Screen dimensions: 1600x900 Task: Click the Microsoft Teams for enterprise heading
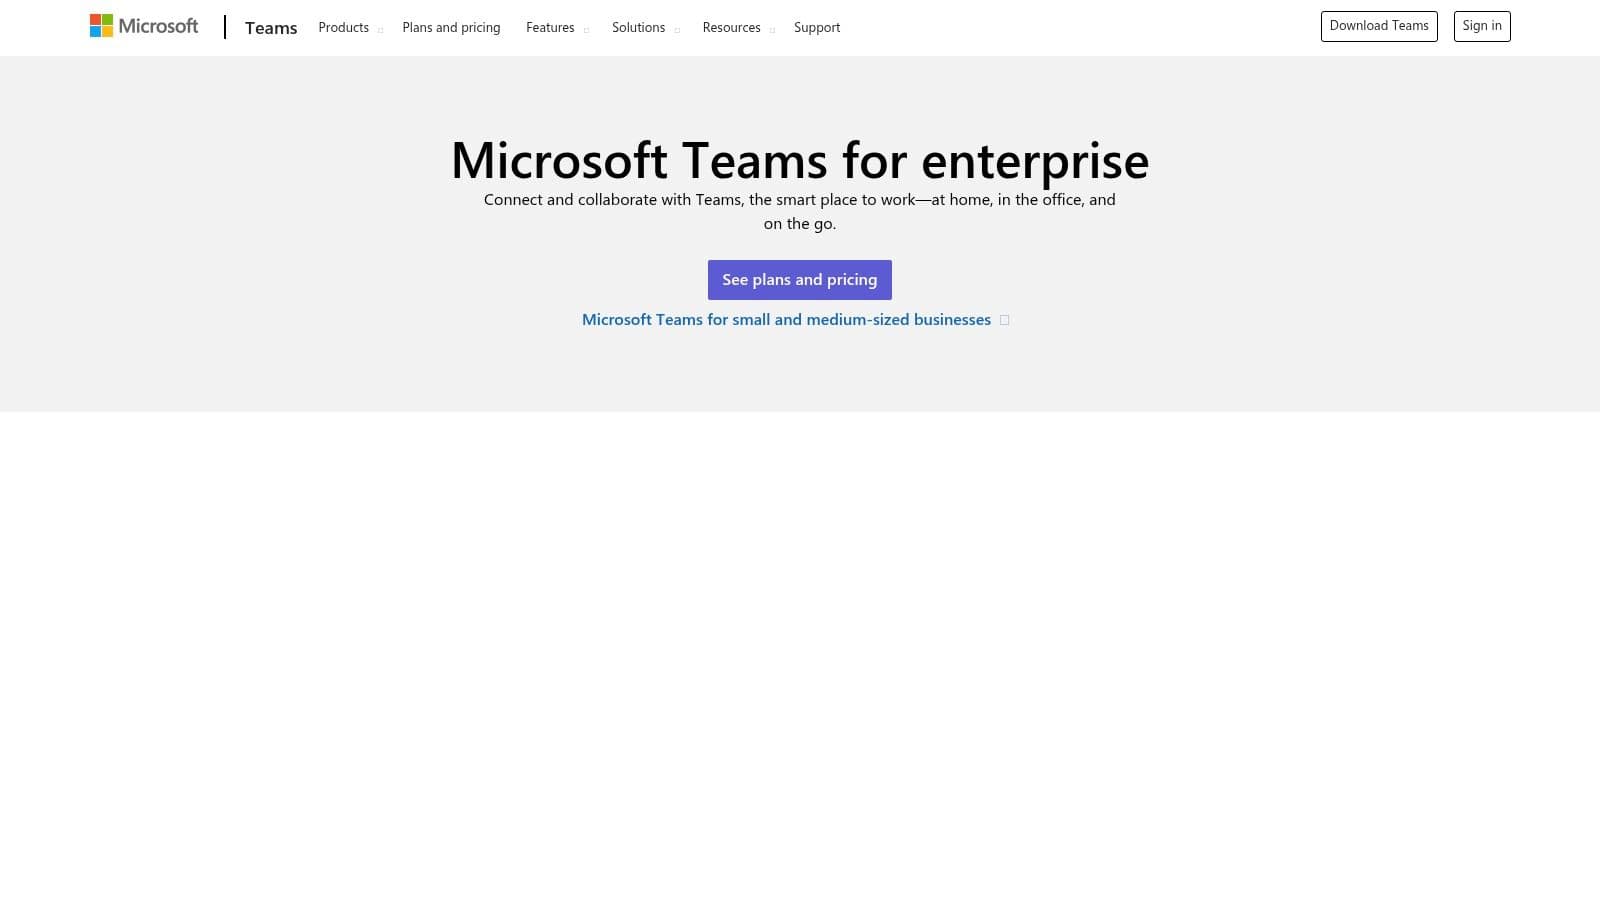coord(800,158)
